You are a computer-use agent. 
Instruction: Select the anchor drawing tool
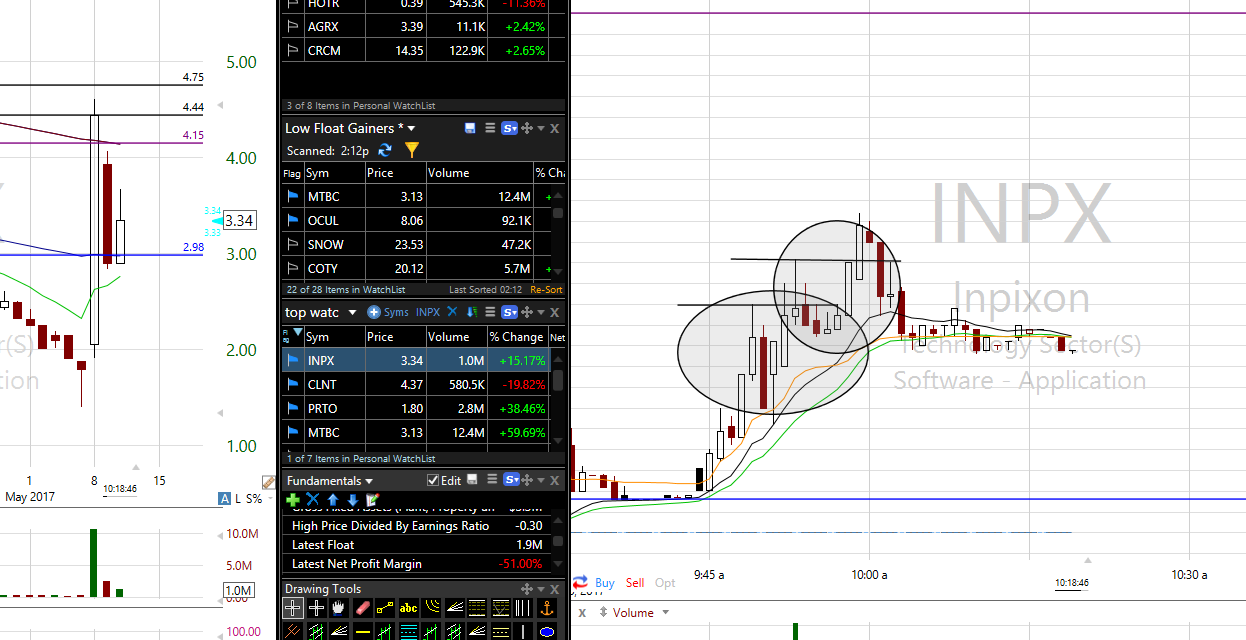pyautogui.click(x=547, y=608)
